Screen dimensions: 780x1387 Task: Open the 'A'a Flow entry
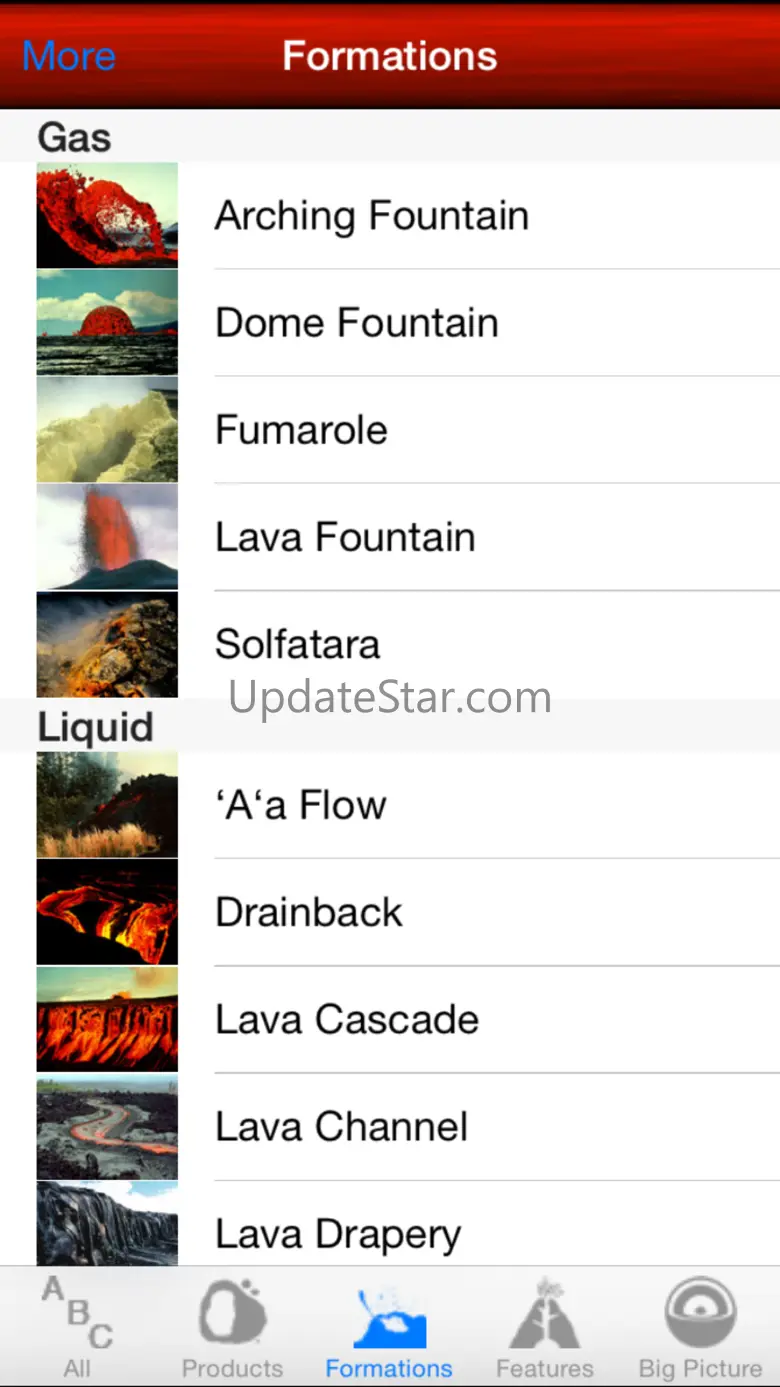point(390,805)
